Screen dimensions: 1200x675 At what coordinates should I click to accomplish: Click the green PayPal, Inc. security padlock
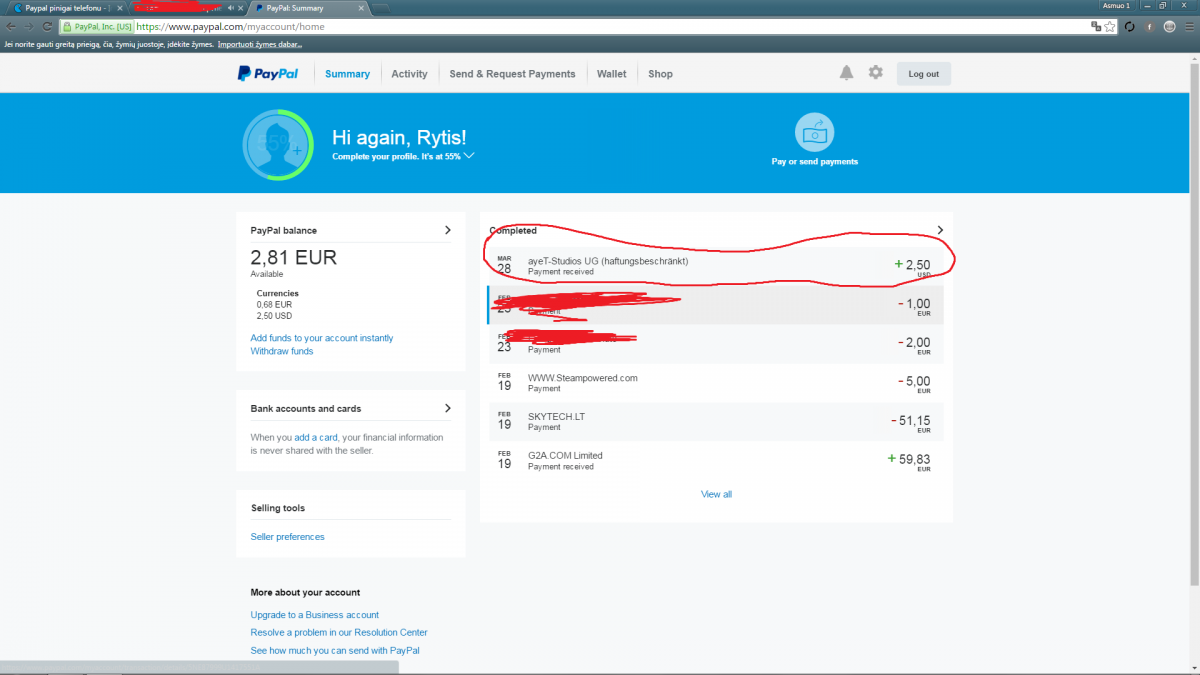click(x=68, y=27)
